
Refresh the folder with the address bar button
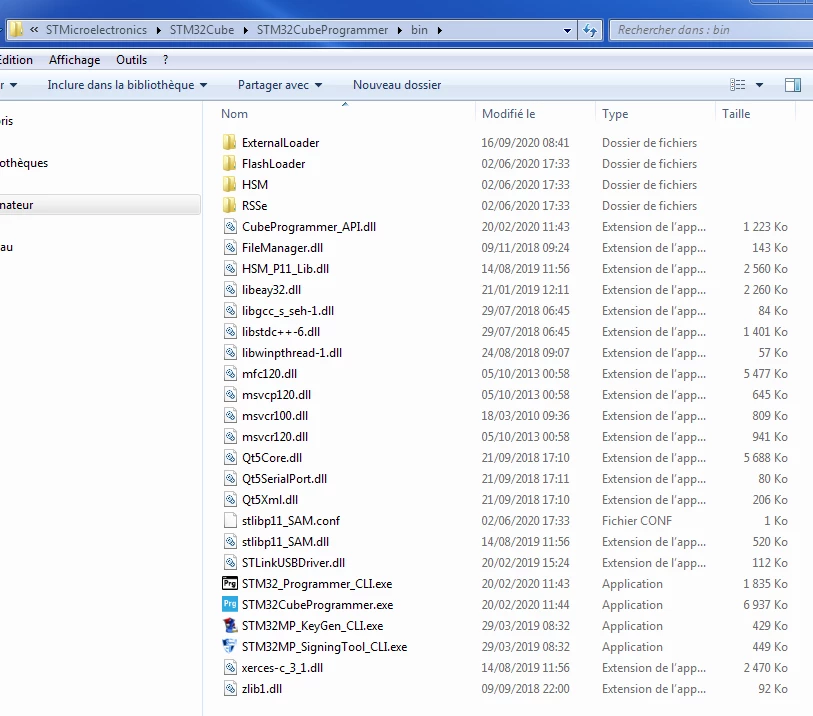point(590,30)
